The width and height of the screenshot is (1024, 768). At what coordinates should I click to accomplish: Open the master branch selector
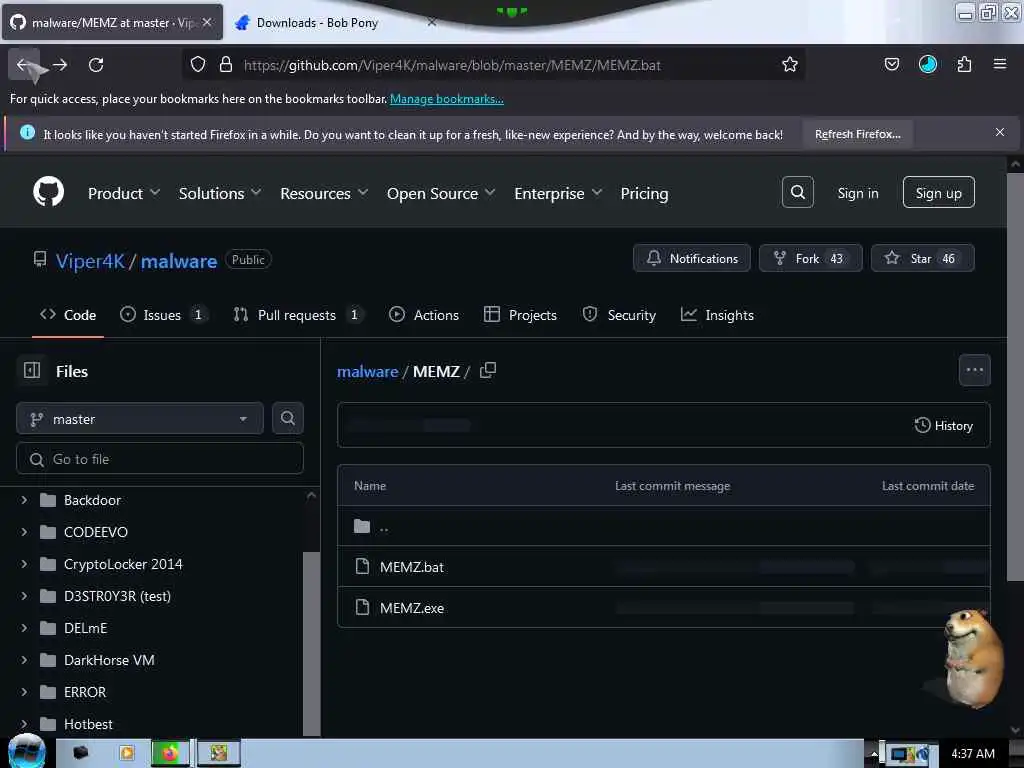tap(140, 419)
